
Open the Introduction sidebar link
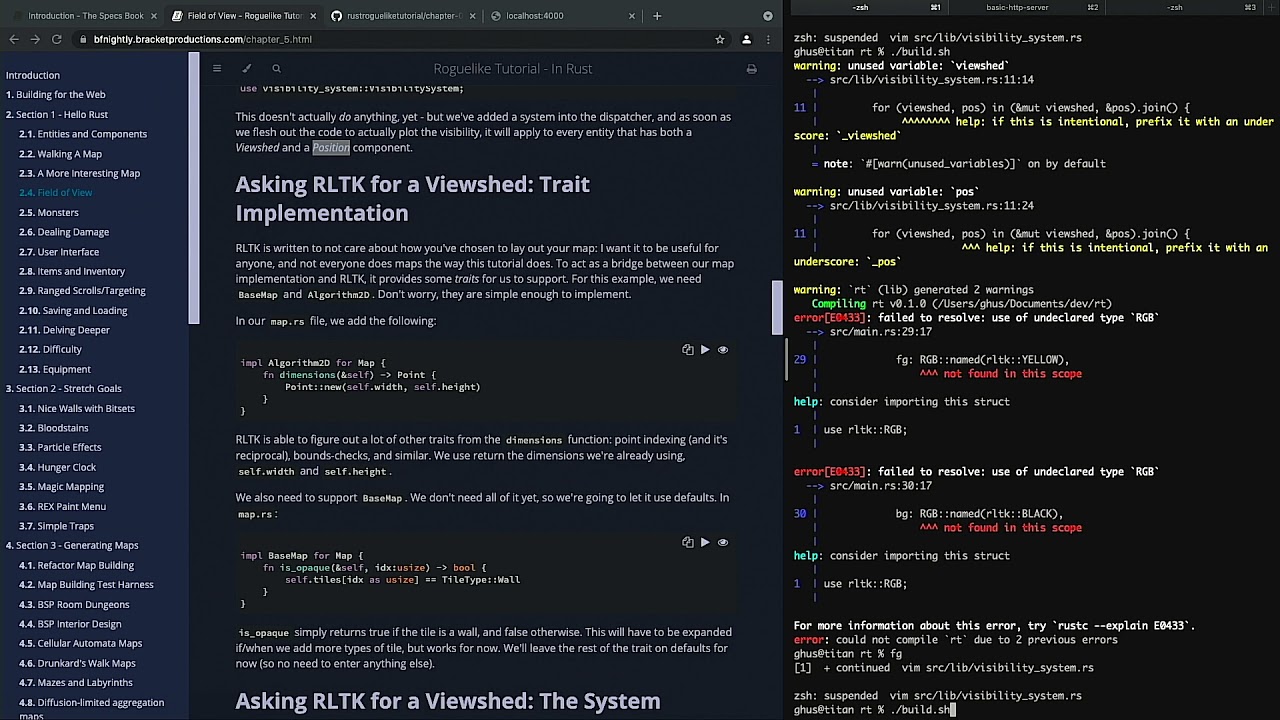click(x=33, y=75)
